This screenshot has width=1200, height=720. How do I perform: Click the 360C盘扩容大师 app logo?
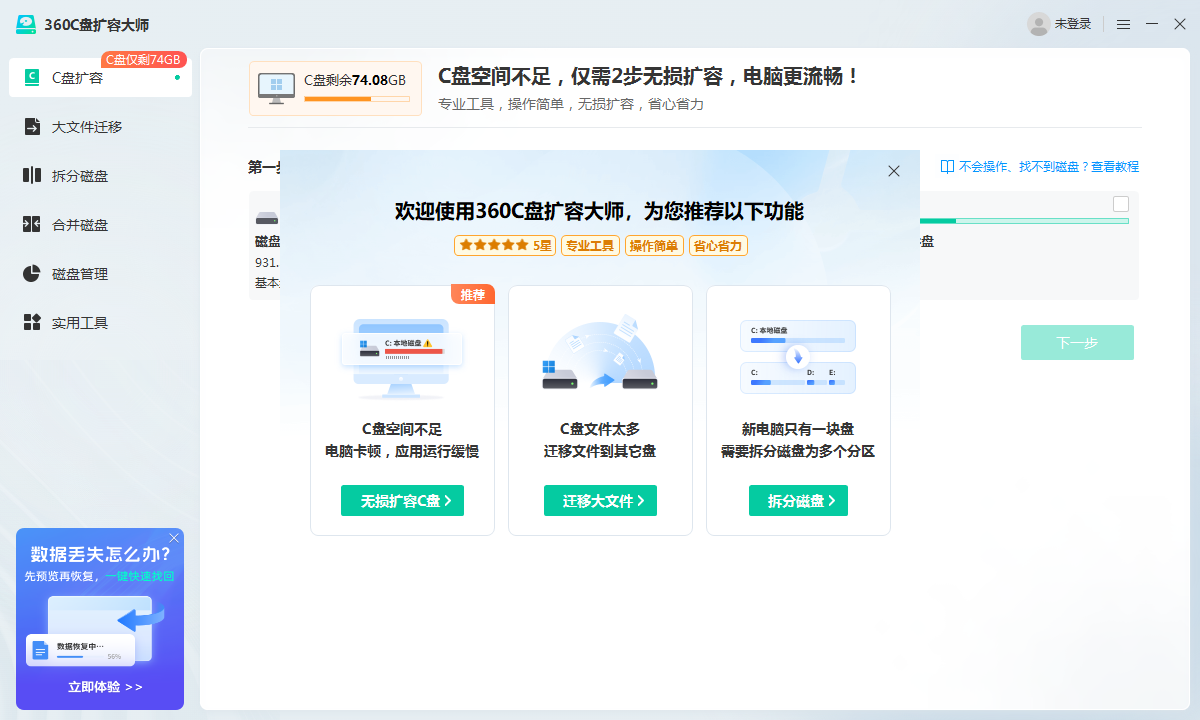(x=26, y=24)
